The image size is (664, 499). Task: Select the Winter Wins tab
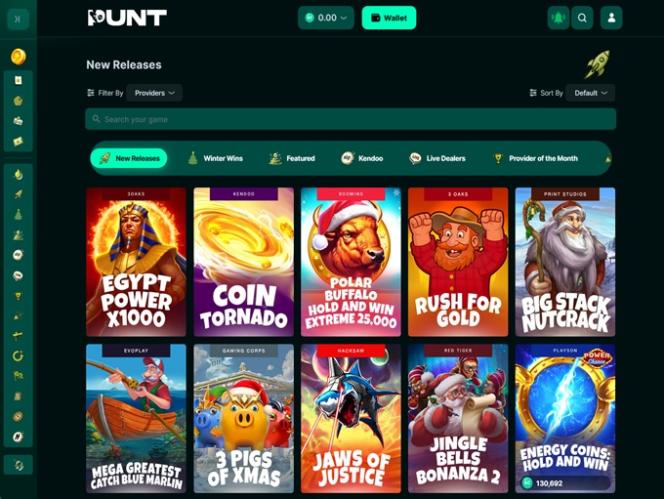point(216,158)
